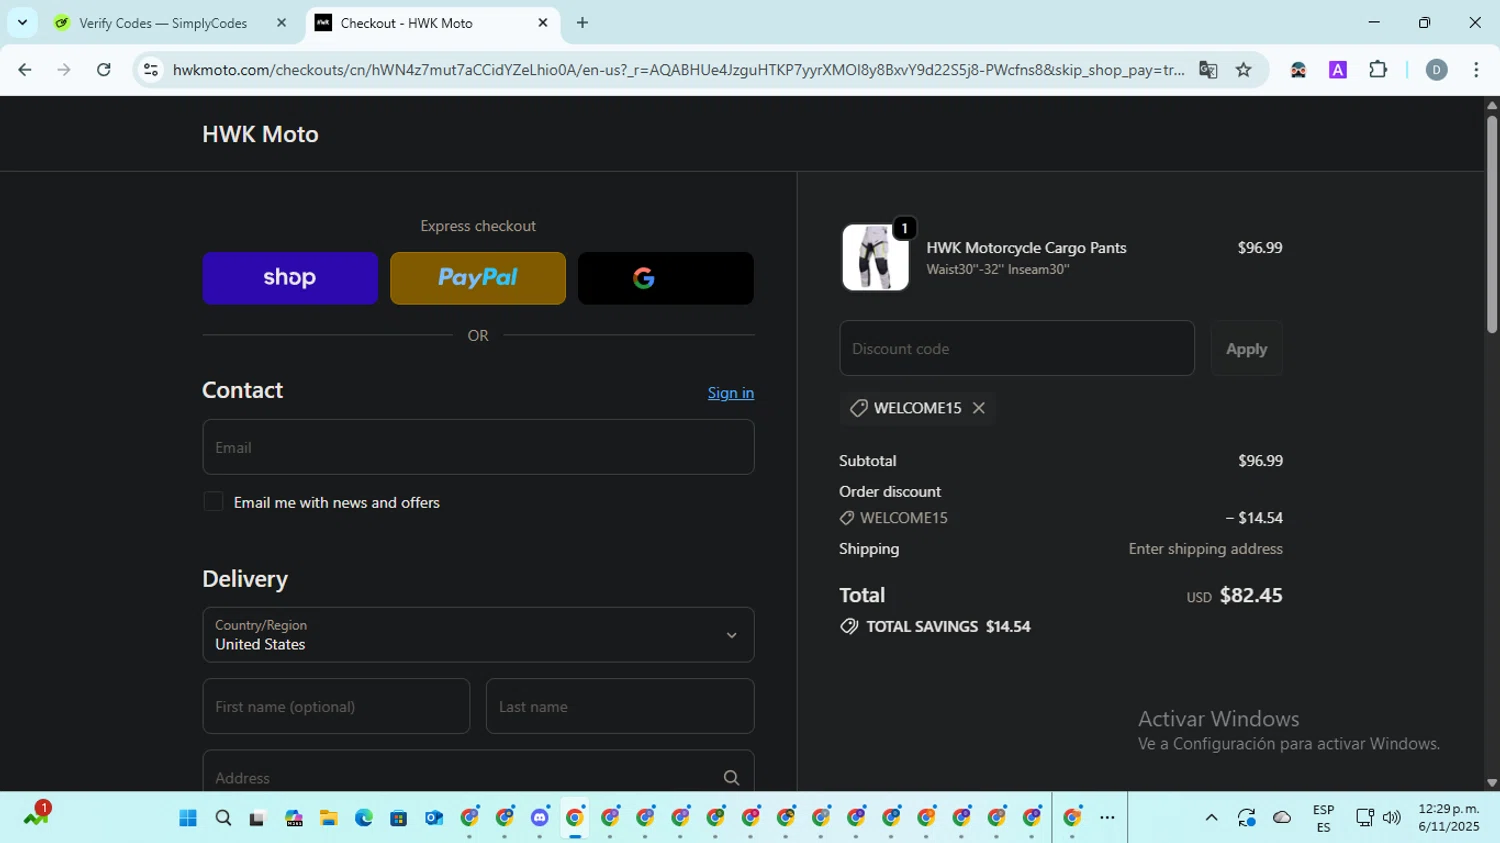1500x843 pixels.
Task: Open Outlook from the taskbar
Action: pos(433,818)
